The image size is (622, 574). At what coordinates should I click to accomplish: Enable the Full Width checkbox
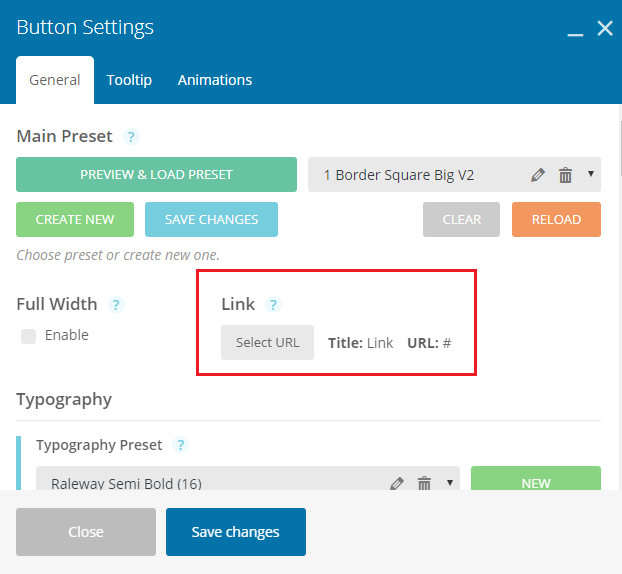click(29, 336)
